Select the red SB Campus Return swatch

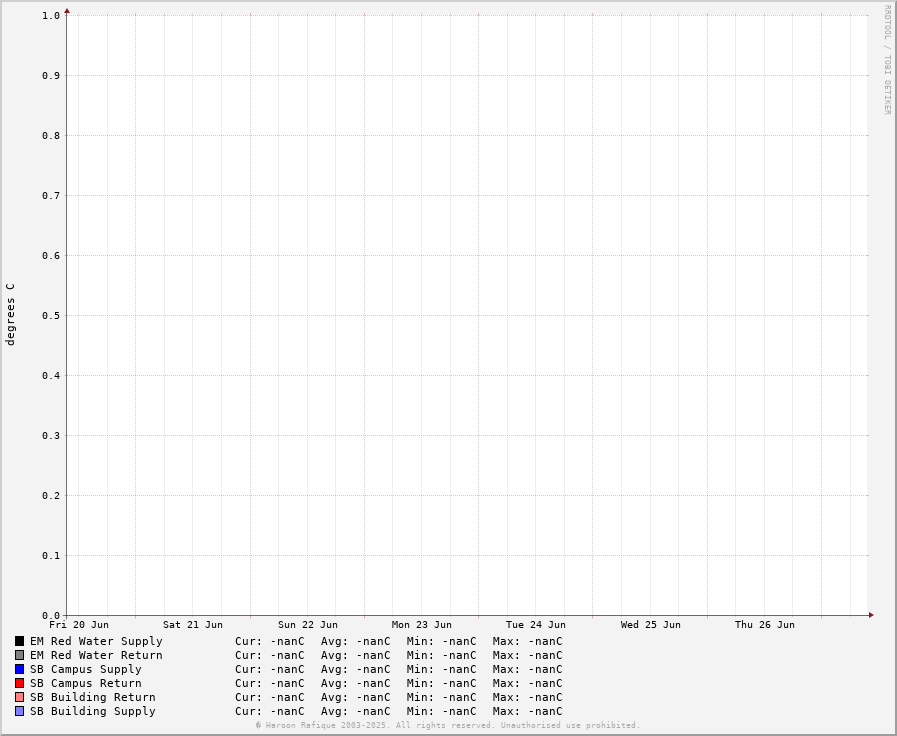pyautogui.click(x=19, y=683)
